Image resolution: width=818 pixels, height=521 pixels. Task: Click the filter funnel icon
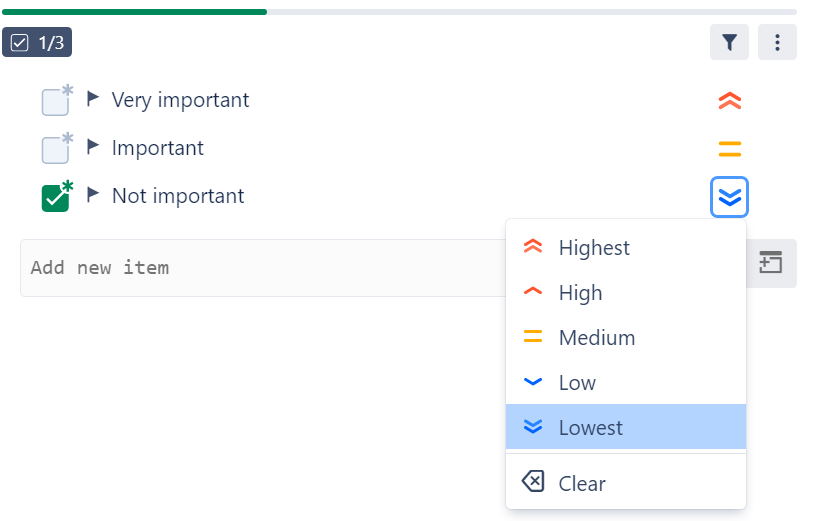(729, 42)
